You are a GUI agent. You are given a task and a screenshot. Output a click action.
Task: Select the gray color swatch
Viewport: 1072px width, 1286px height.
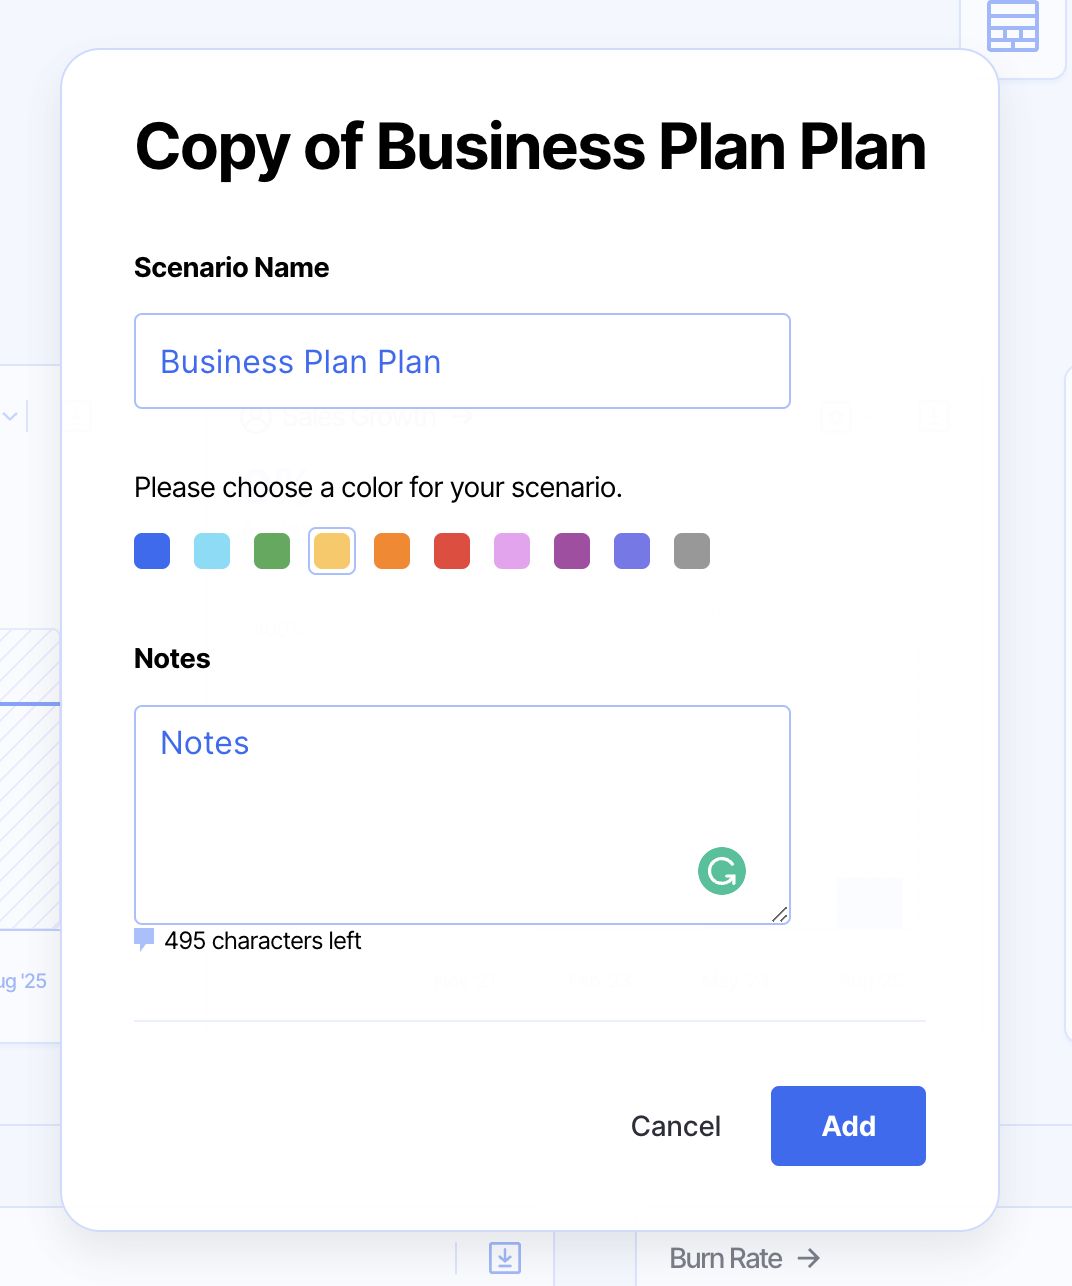pyautogui.click(x=692, y=551)
